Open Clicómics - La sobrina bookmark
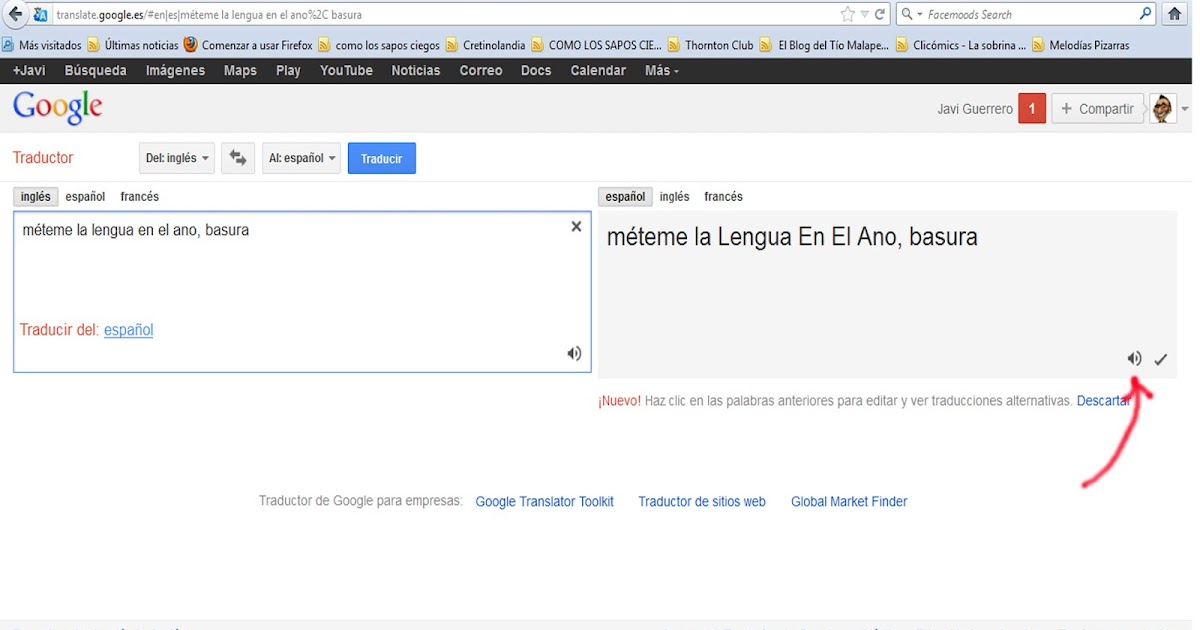The height and width of the screenshot is (630, 1200). point(961,45)
